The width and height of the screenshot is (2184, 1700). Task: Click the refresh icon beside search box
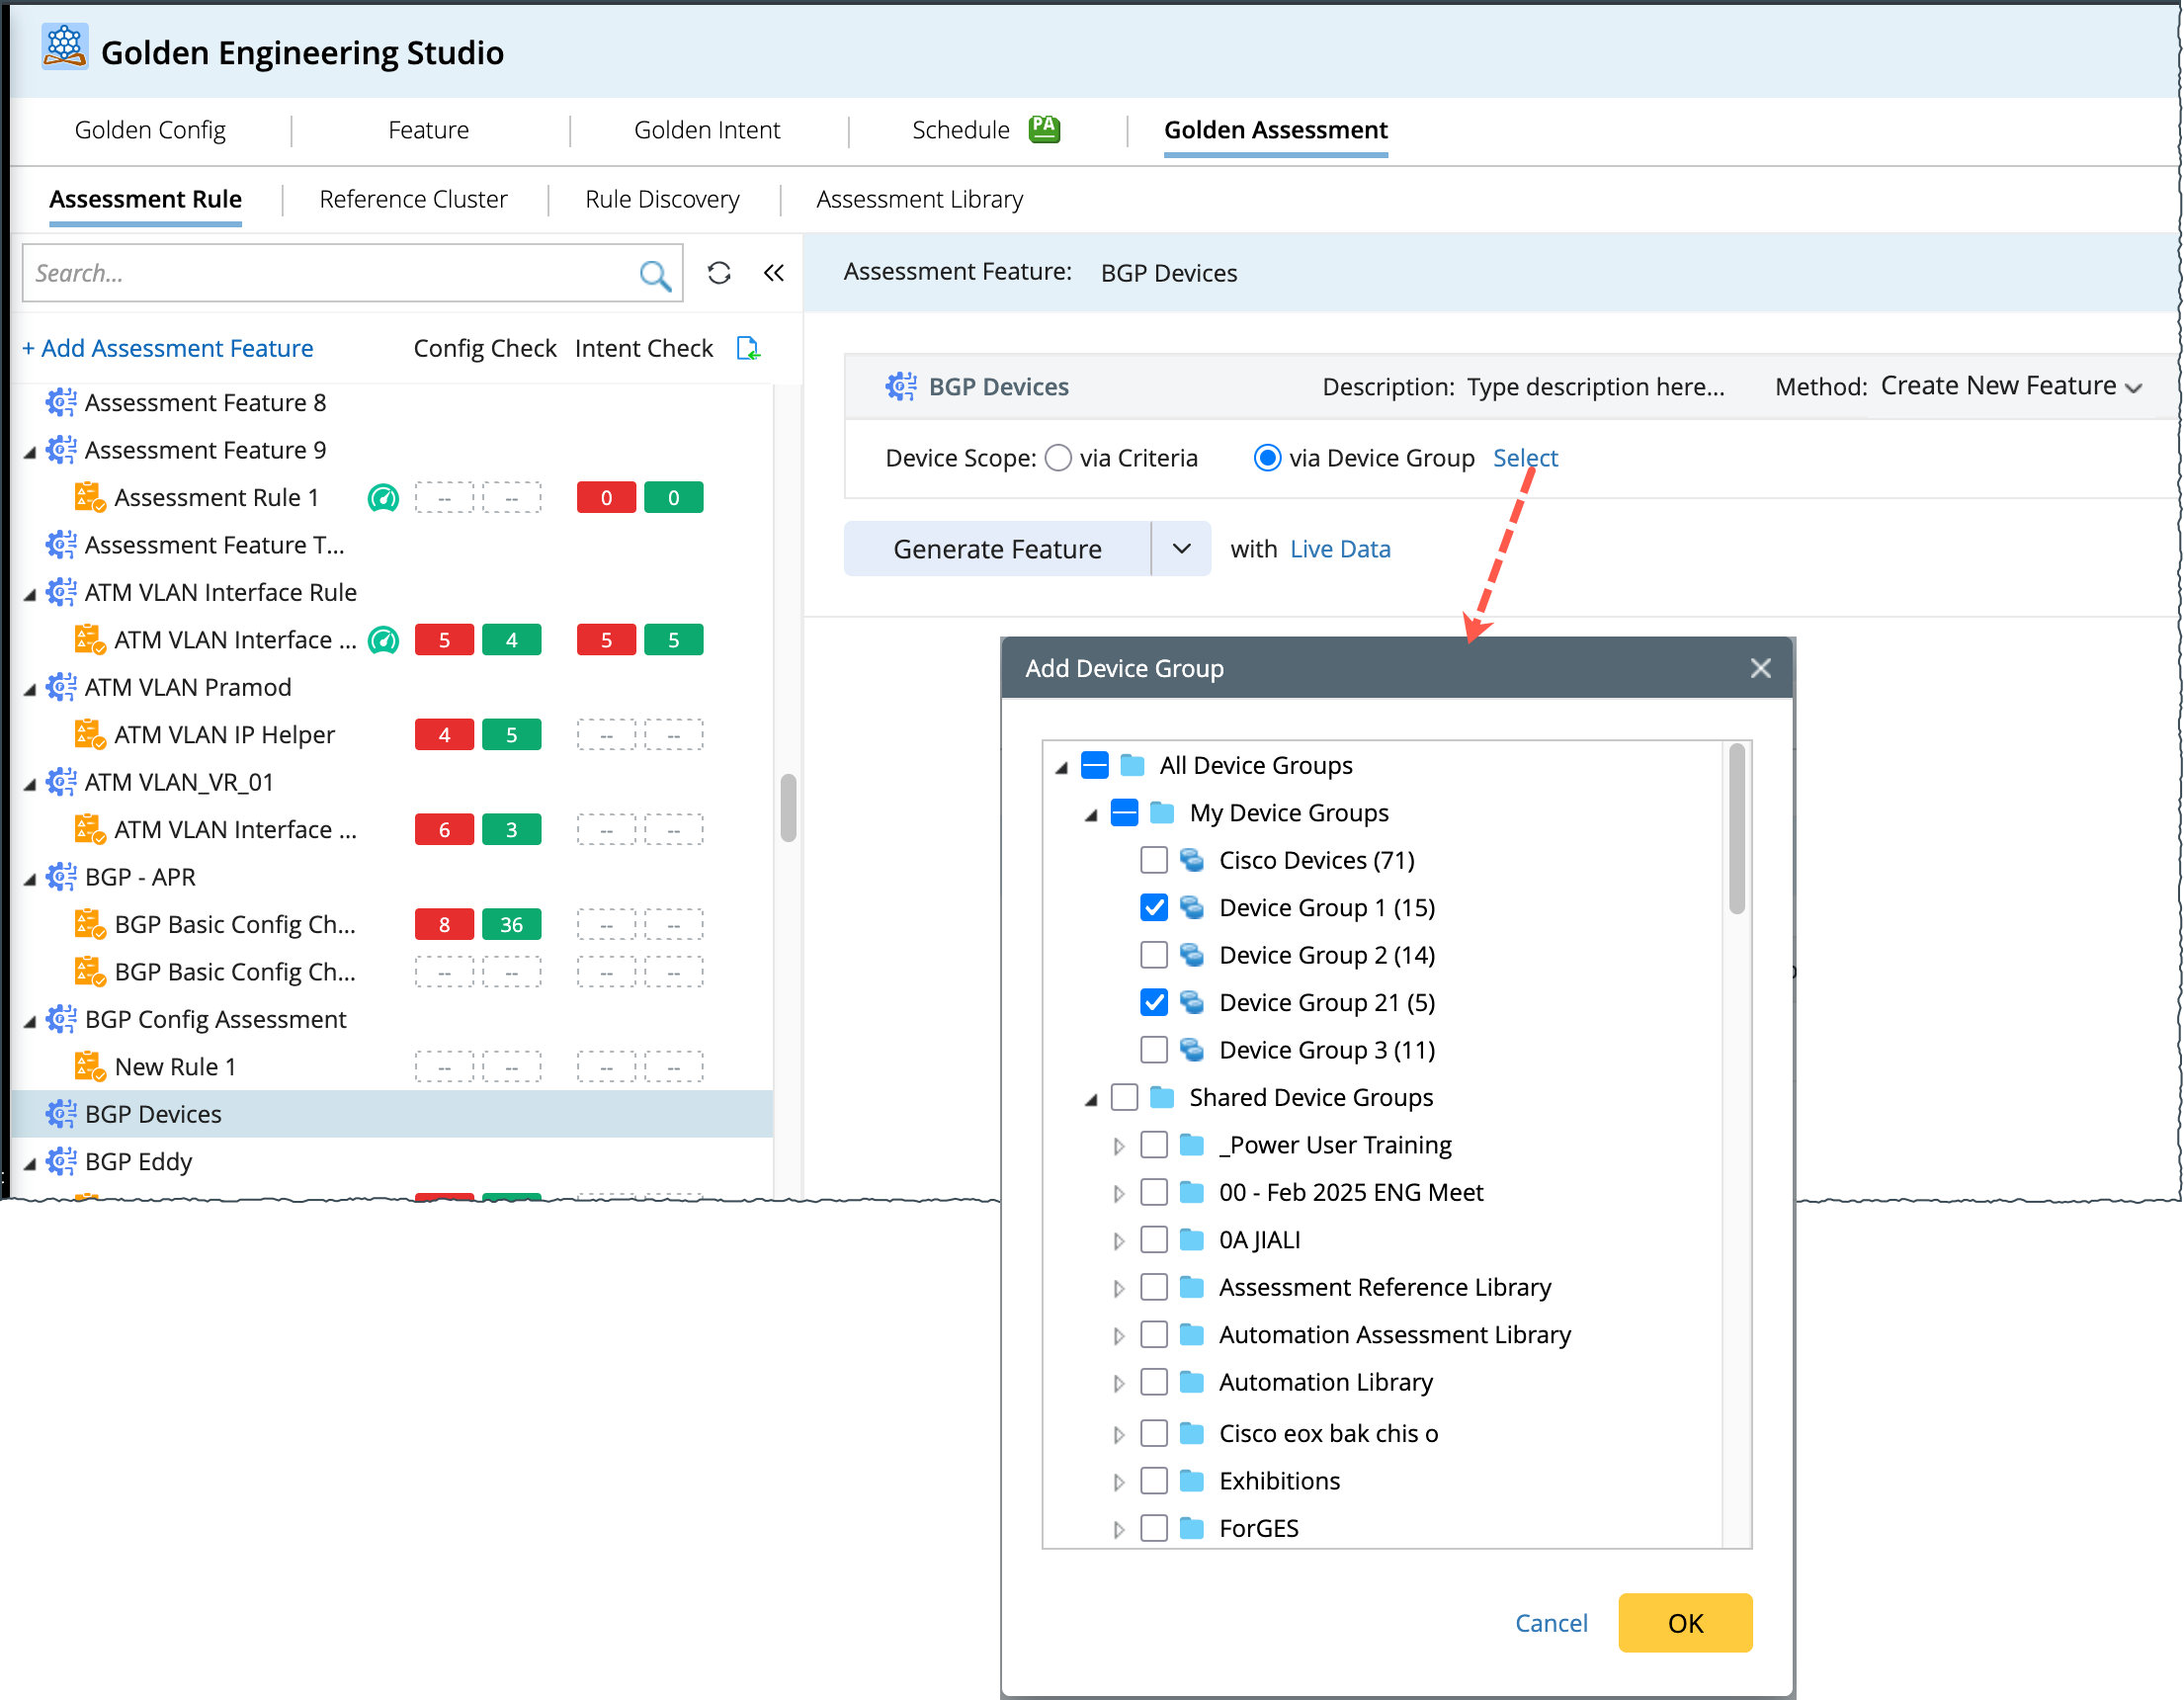[x=719, y=273]
